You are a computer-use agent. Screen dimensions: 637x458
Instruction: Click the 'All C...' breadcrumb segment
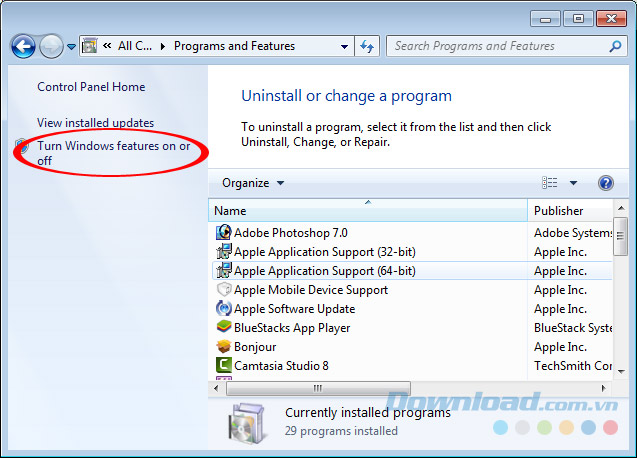click(x=135, y=46)
